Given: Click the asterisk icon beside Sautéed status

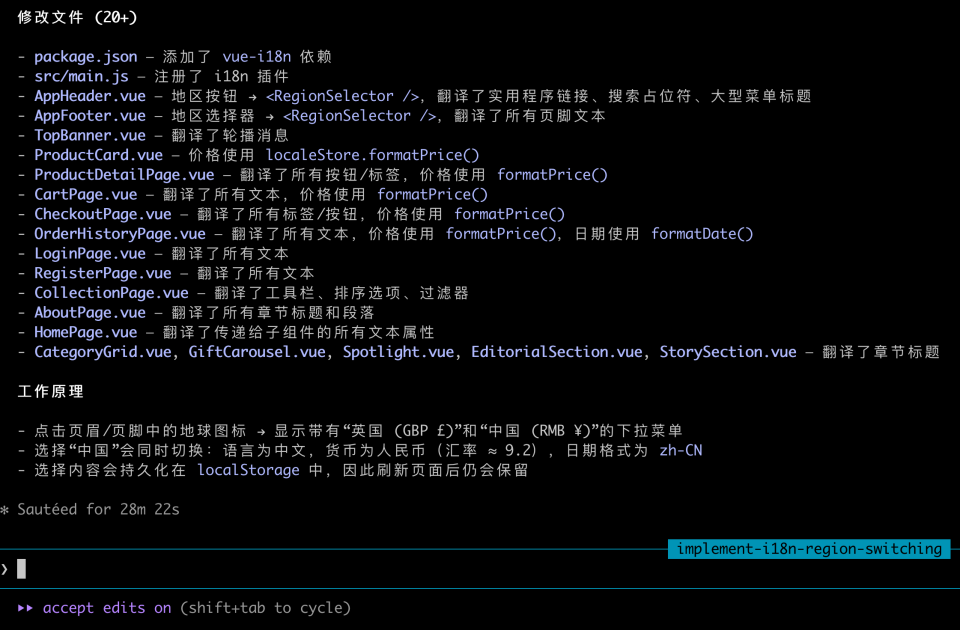Looking at the screenshot, I should (5, 509).
